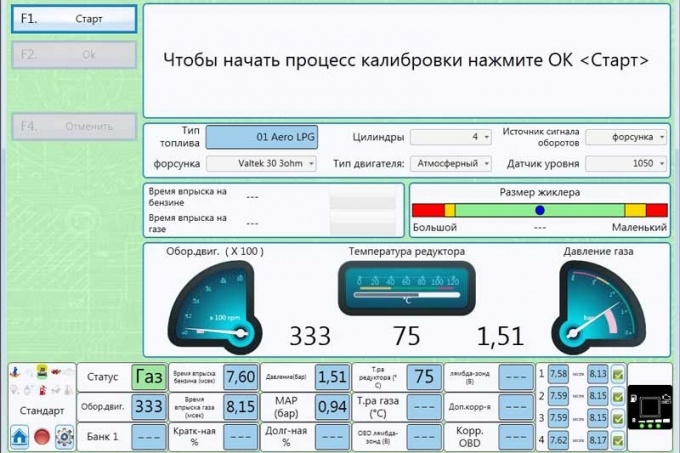
Task: Click the Тип топлива 01 Aero LPG field
Action: coord(262,137)
